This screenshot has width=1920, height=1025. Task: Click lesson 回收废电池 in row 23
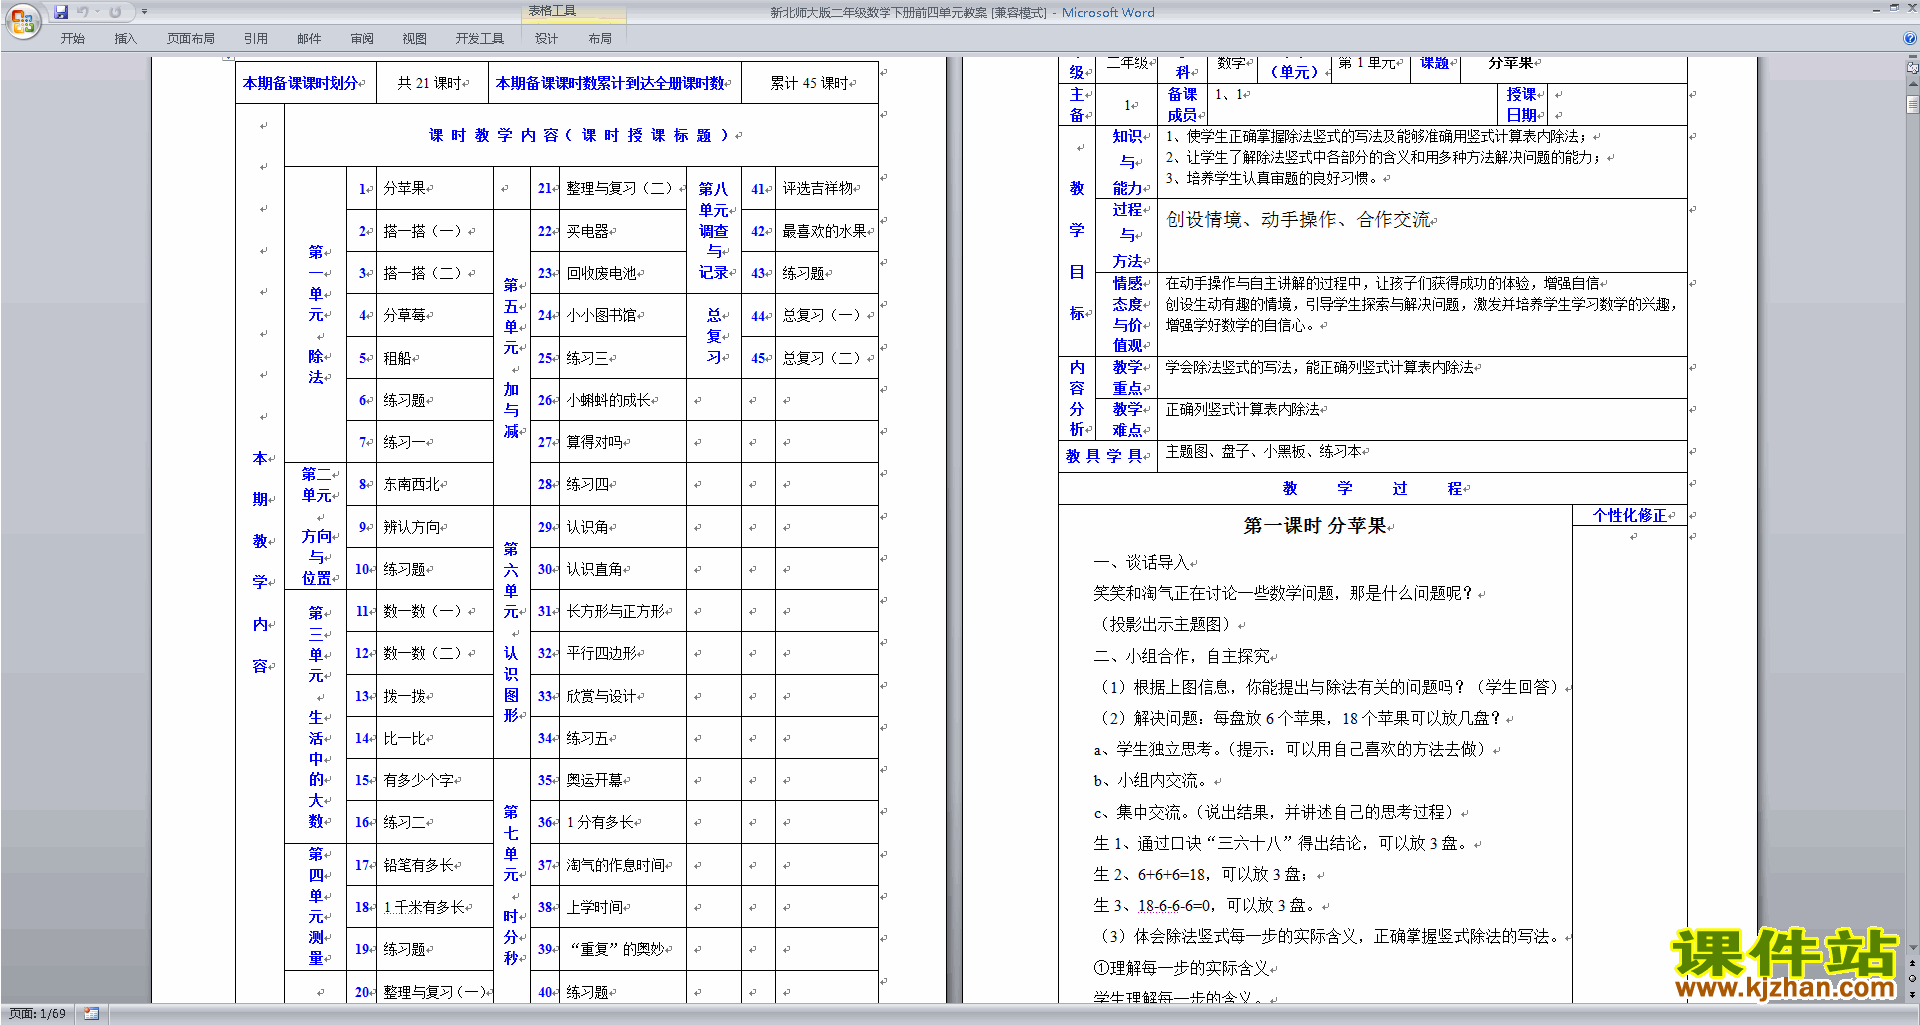(x=602, y=273)
